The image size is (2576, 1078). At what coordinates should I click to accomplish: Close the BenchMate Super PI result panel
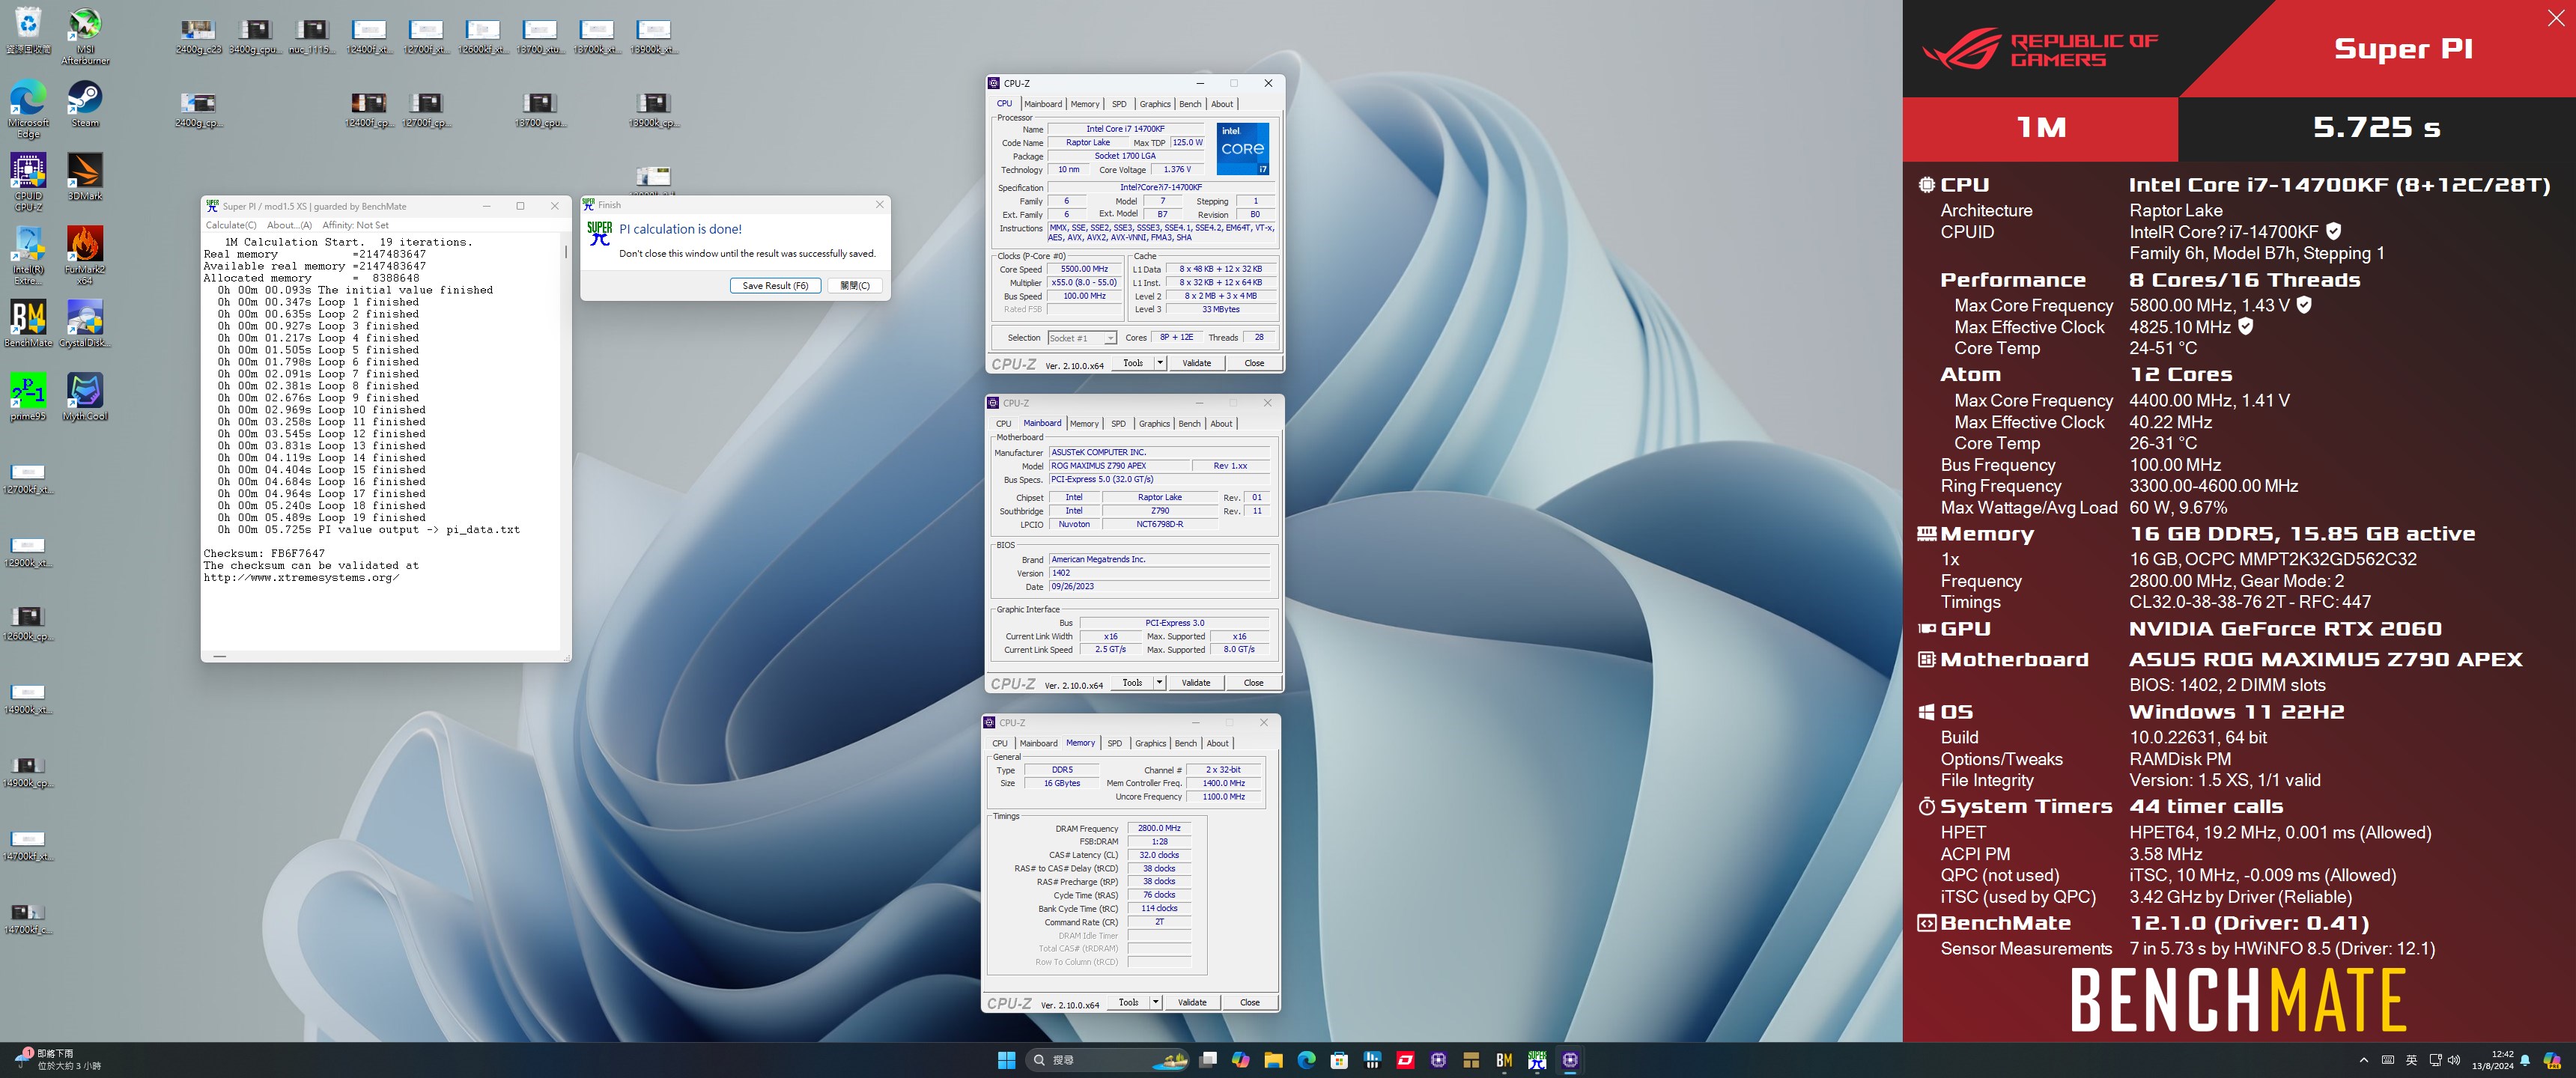tap(2556, 18)
